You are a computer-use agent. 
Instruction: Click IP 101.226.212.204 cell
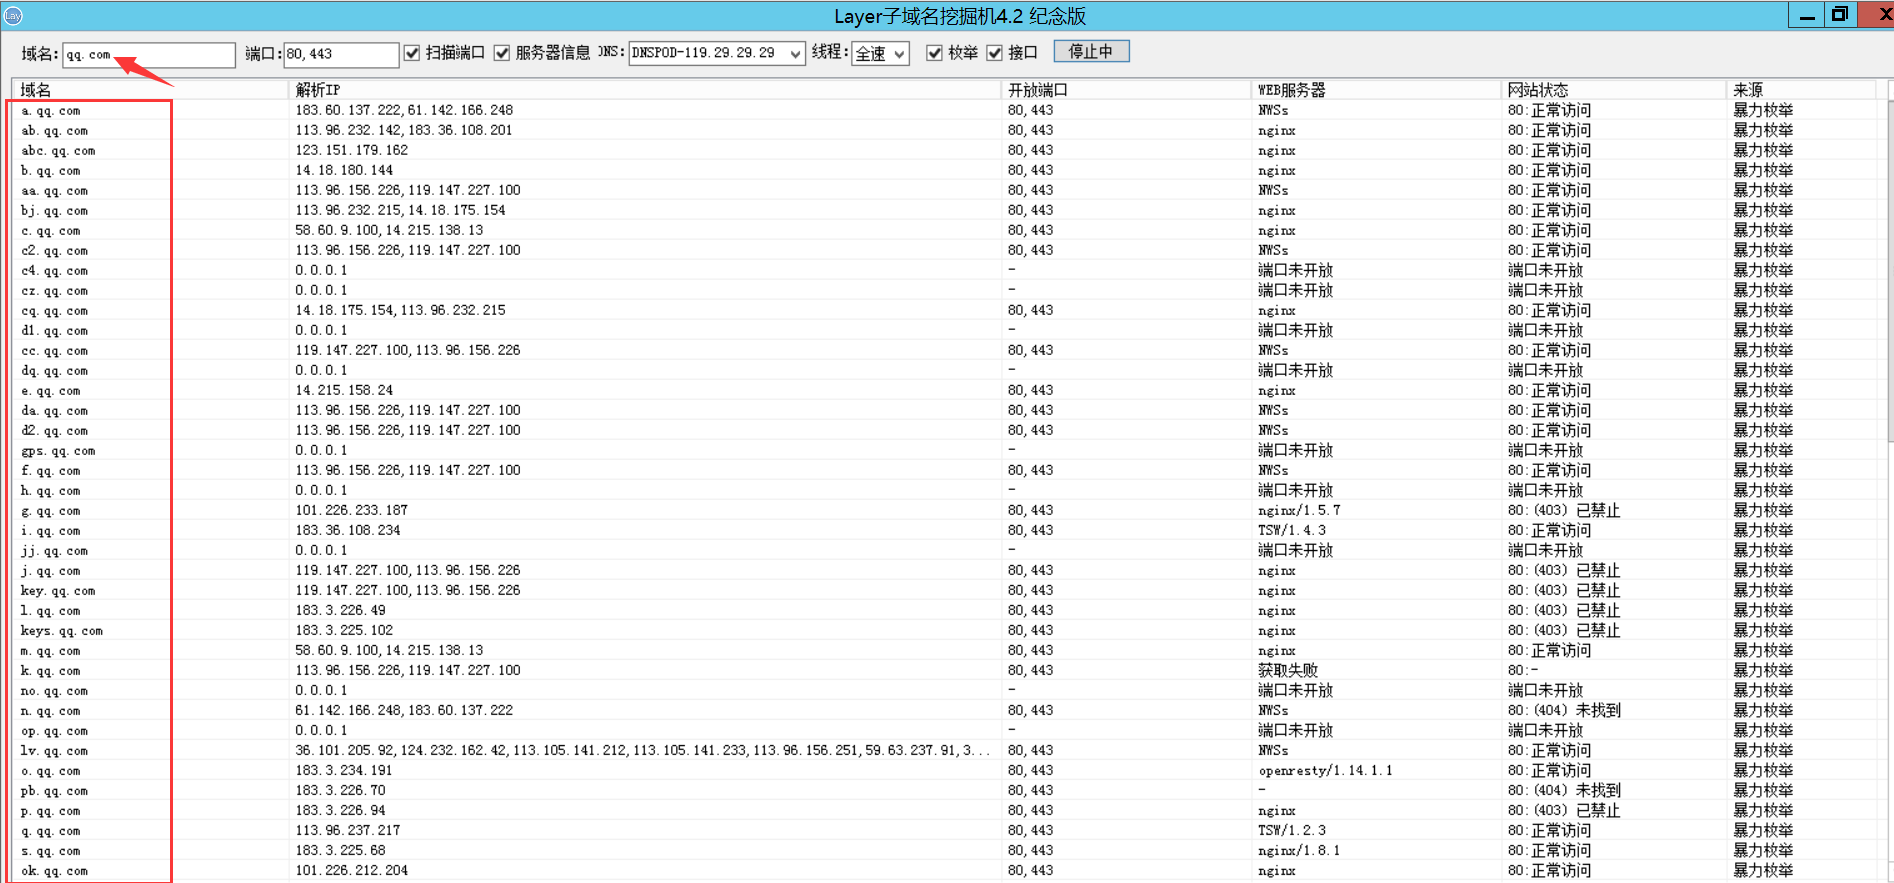click(351, 870)
